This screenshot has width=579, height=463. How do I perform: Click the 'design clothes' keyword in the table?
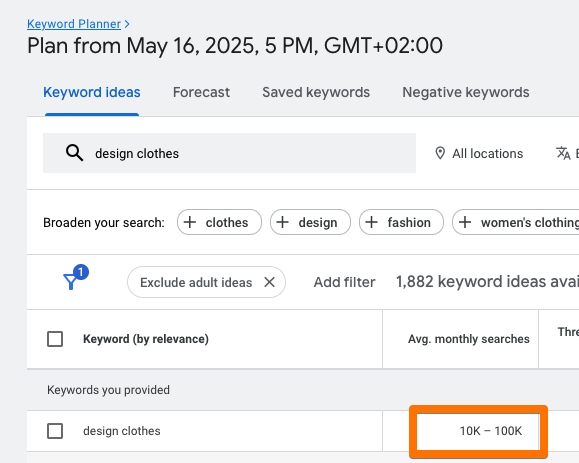pyautogui.click(x=121, y=431)
